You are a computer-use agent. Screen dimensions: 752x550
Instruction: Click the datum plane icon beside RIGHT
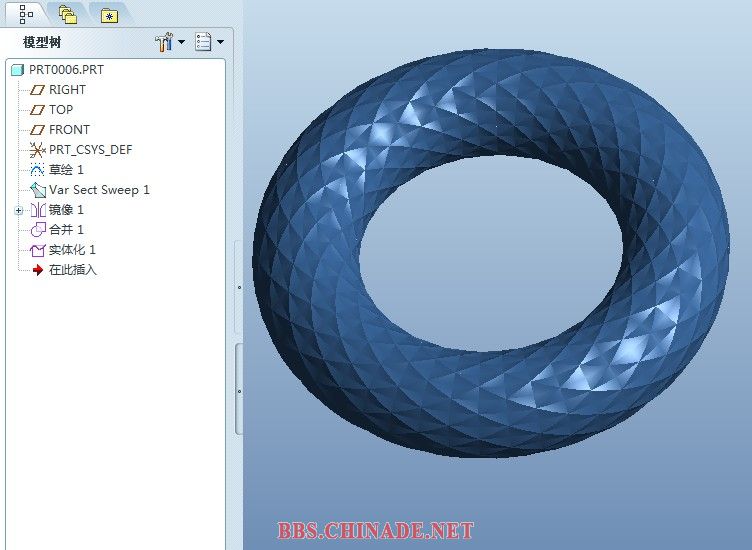(x=37, y=90)
